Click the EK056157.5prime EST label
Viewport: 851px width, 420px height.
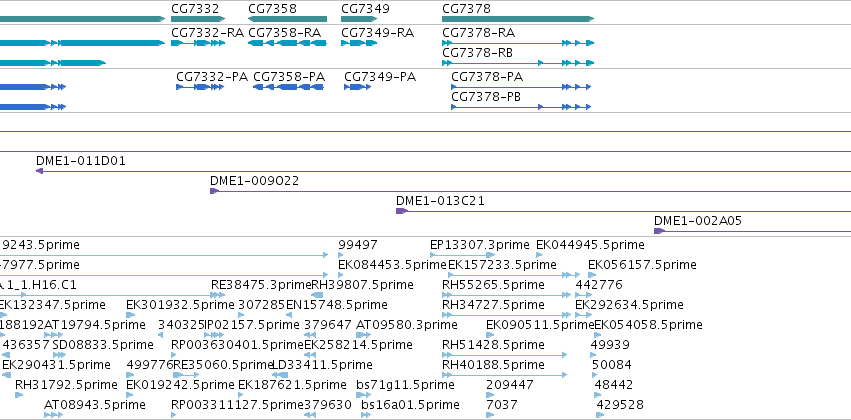click(642, 265)
